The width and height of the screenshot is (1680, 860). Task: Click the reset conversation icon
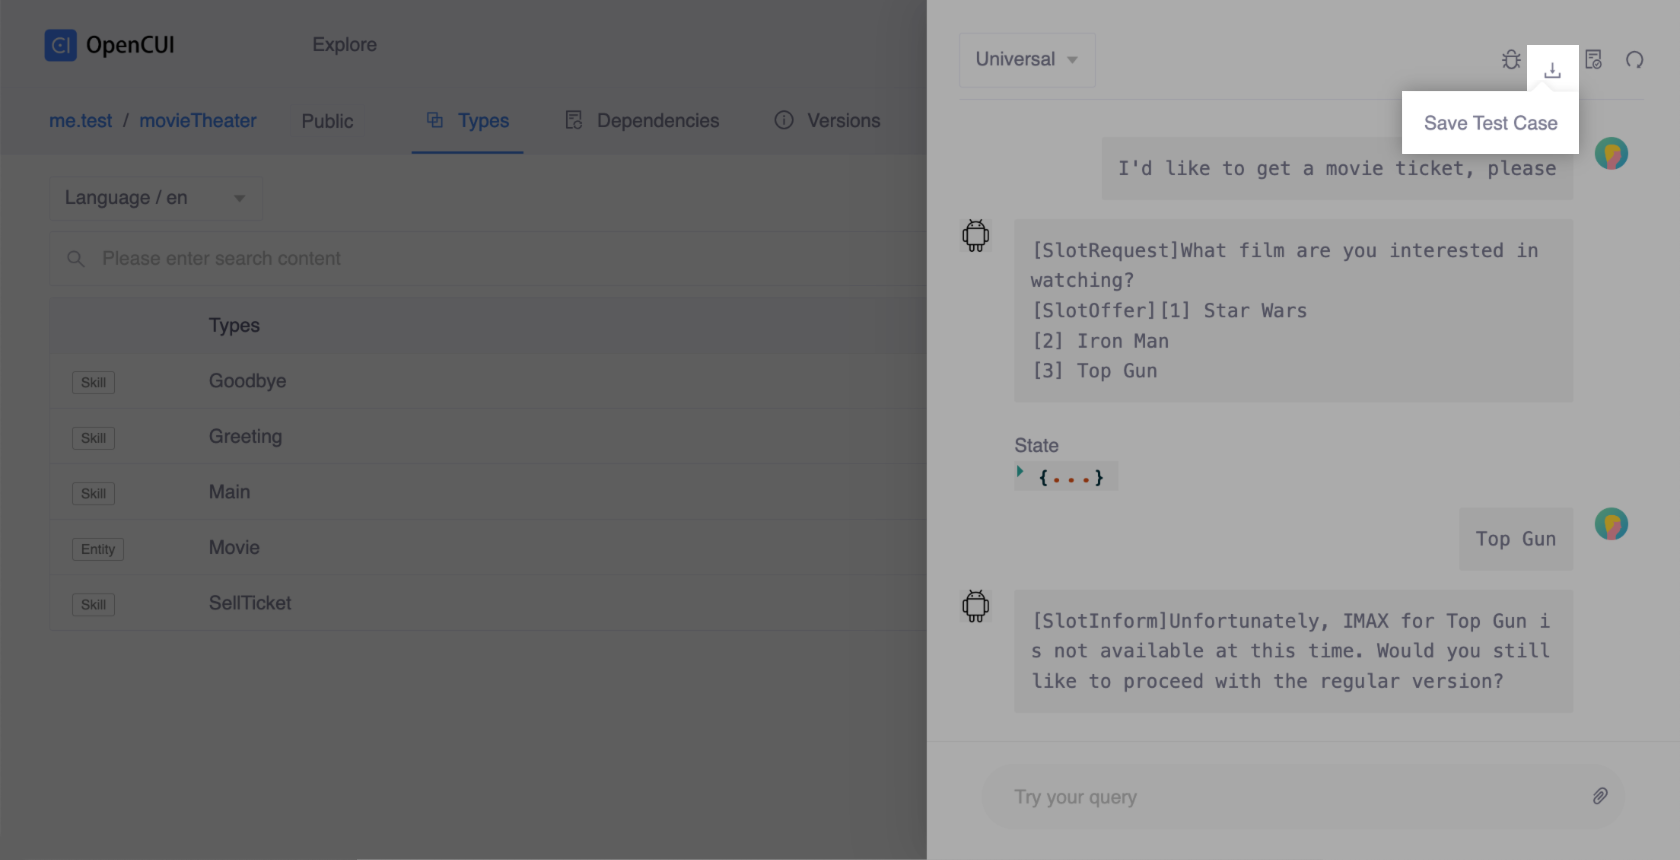pyautogui.click(x=1635, y=60)
